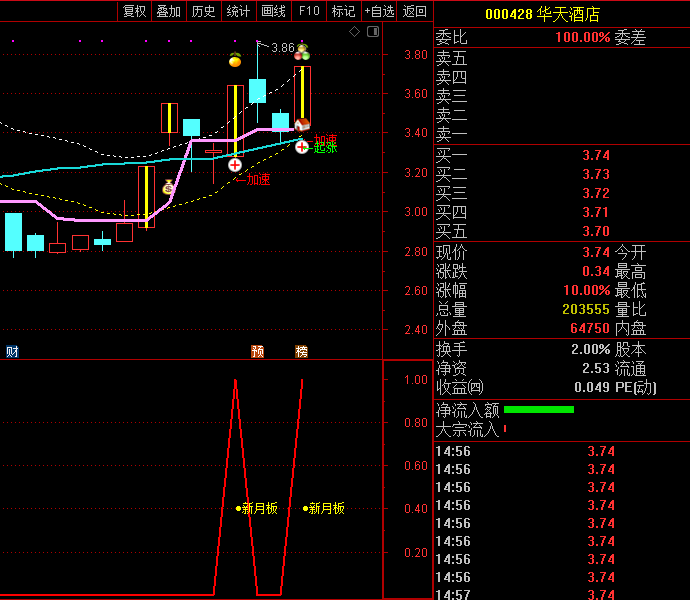The height and width of the screenshot is (600, 690).
Task: Open the 统计 statistics menu
Action: tap(238, 11)
